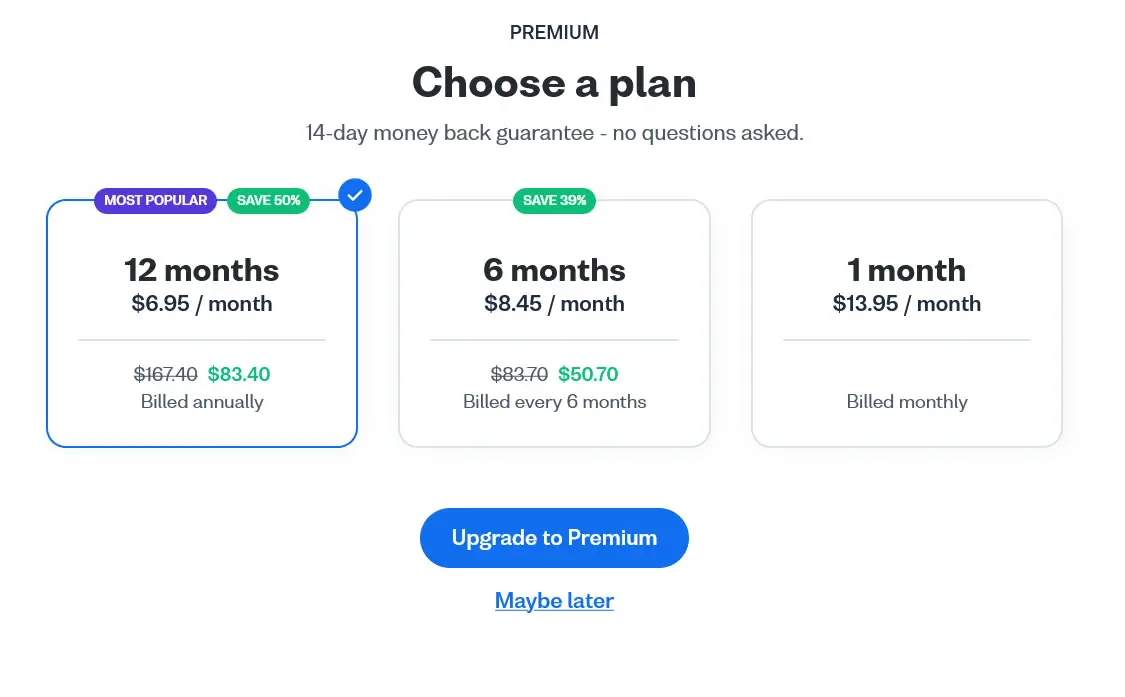Click the Billed annually text
The width and height of the screenshot is (1125, 697).
202,402
